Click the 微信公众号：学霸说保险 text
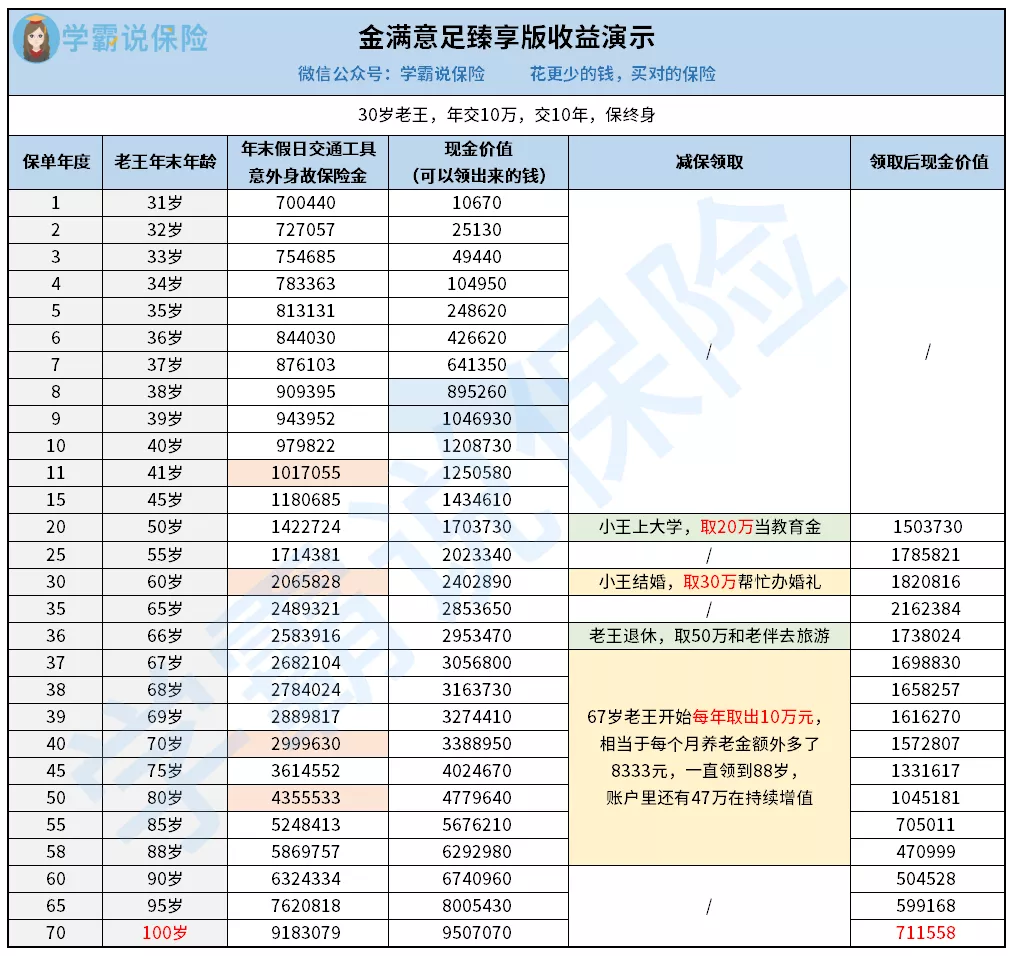 coord(392,74)
